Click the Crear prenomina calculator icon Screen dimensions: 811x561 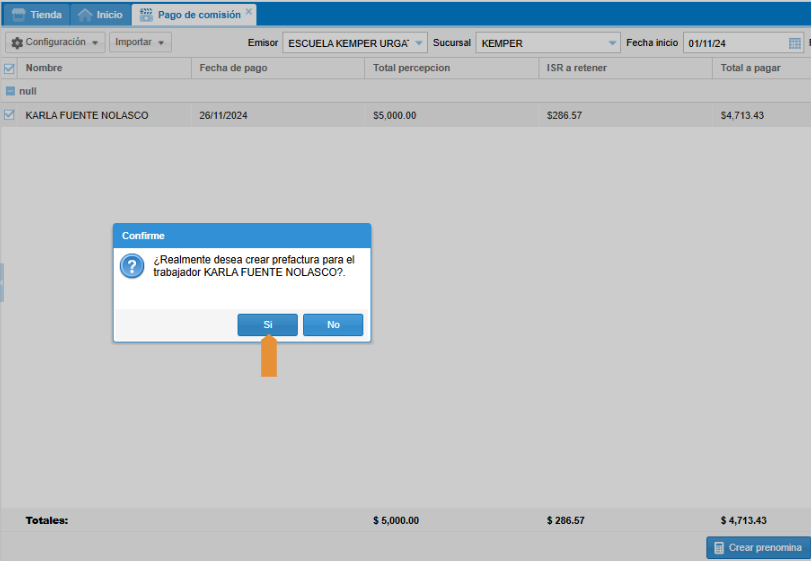click(x=719, y=548)
